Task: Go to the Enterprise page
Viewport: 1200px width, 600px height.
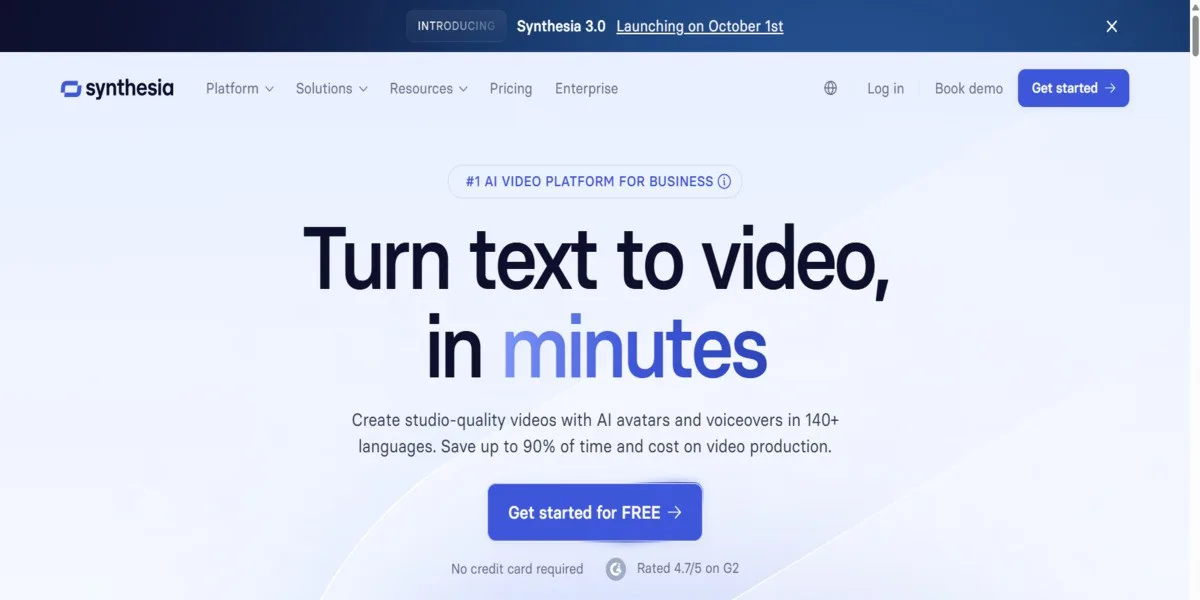Action: pyautogui.click(x=586, y=88)
